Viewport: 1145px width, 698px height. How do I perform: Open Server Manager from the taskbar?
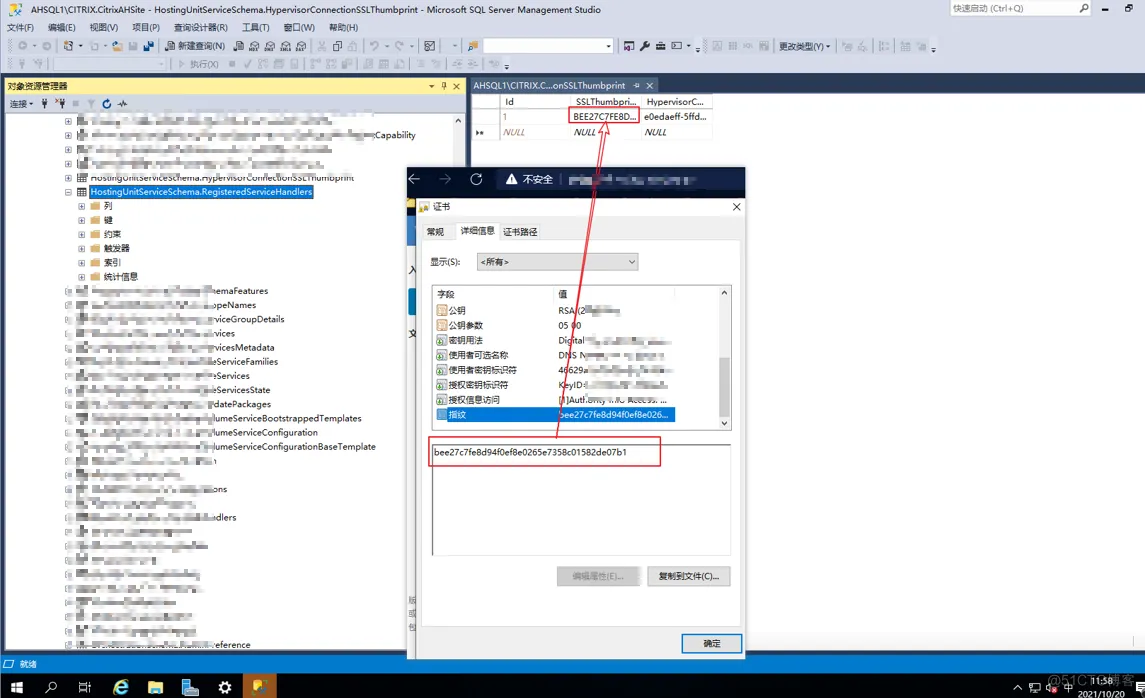coord(191,687)
